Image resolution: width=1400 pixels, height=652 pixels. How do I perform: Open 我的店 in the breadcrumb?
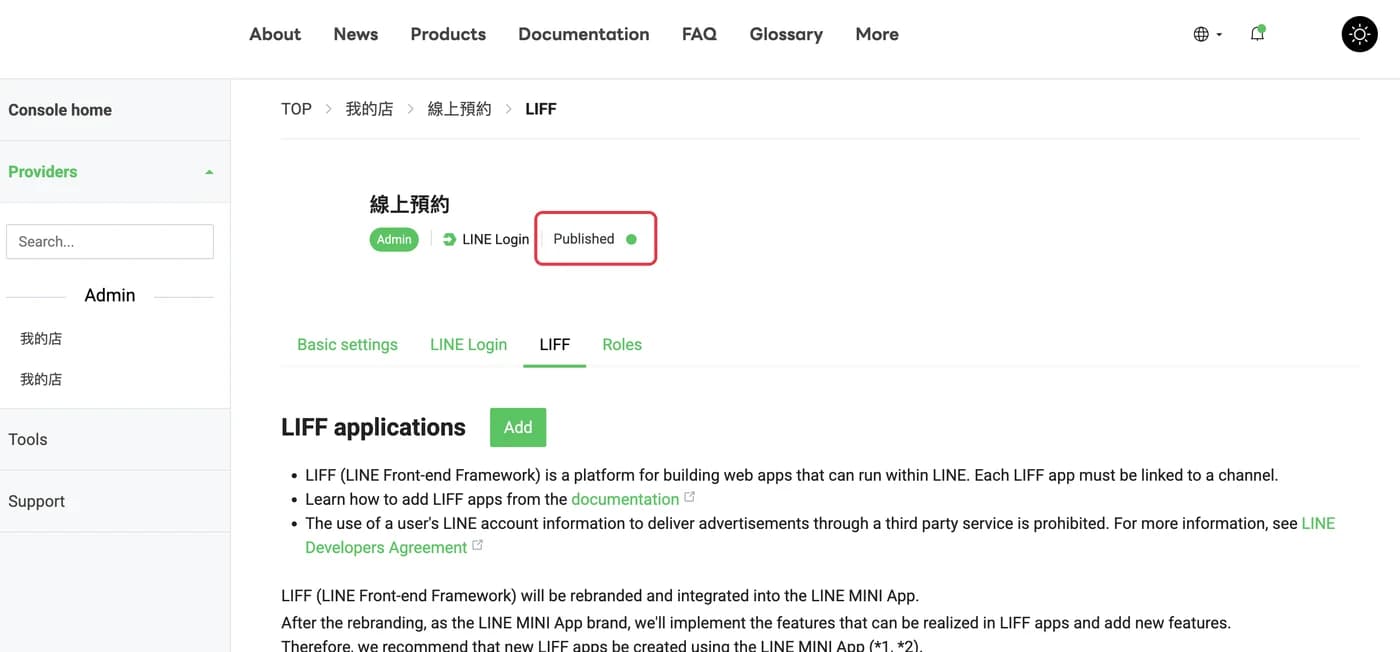[x=369, y=109]
